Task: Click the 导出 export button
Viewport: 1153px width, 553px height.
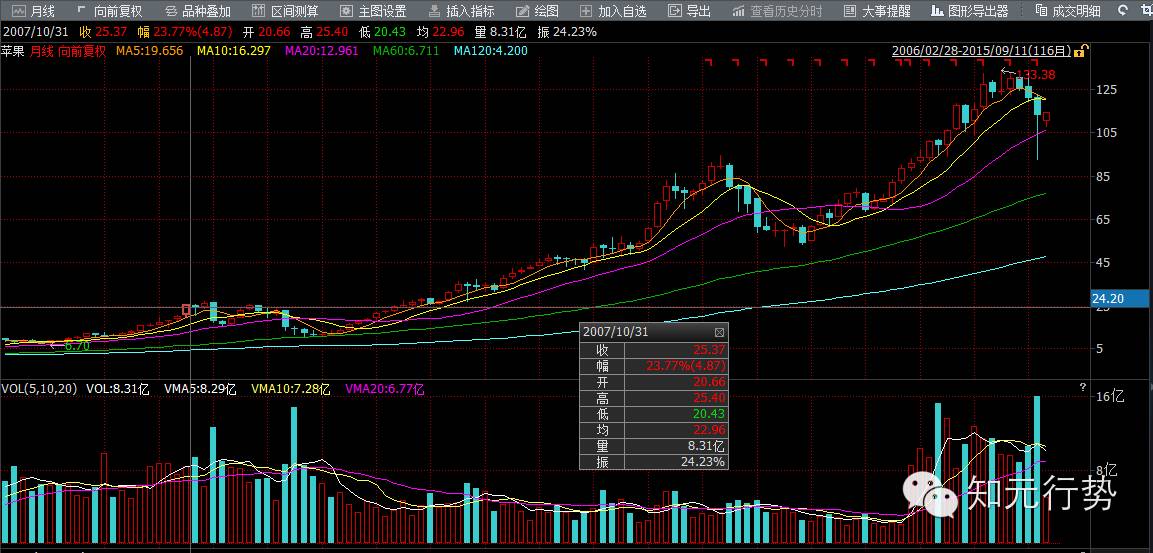Action: [690, 11]
